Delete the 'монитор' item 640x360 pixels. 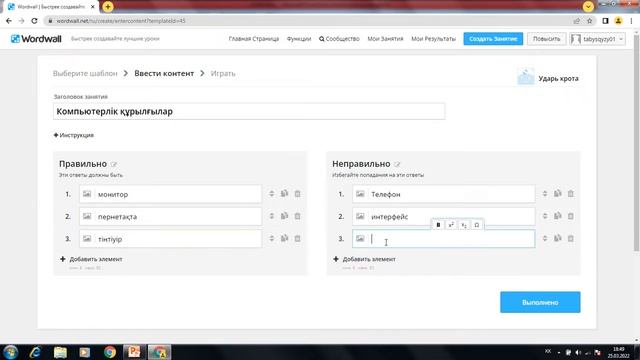point(298,194)
